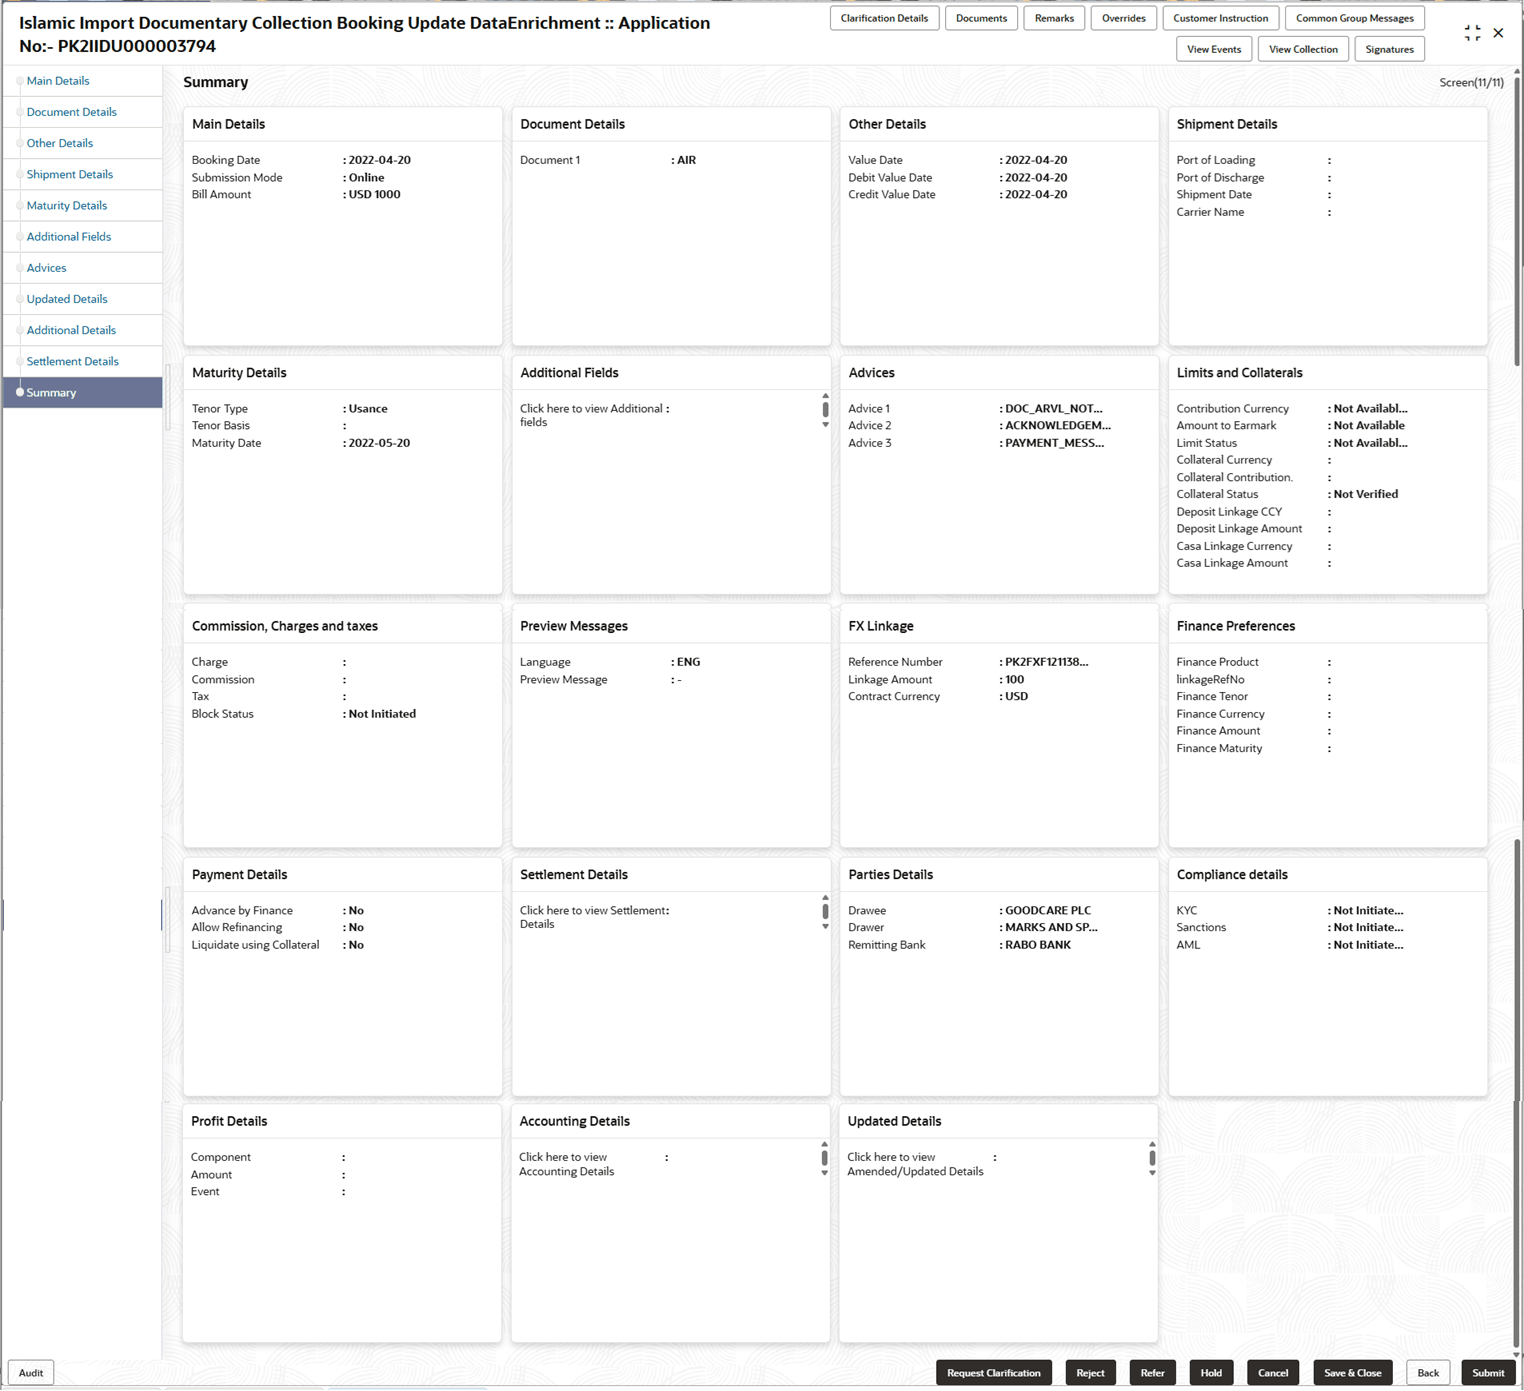Image resolution: width=1524 pixels, height=1391 pixels.
Task: Expand the application to fullscreen view
Action: 1471,31
